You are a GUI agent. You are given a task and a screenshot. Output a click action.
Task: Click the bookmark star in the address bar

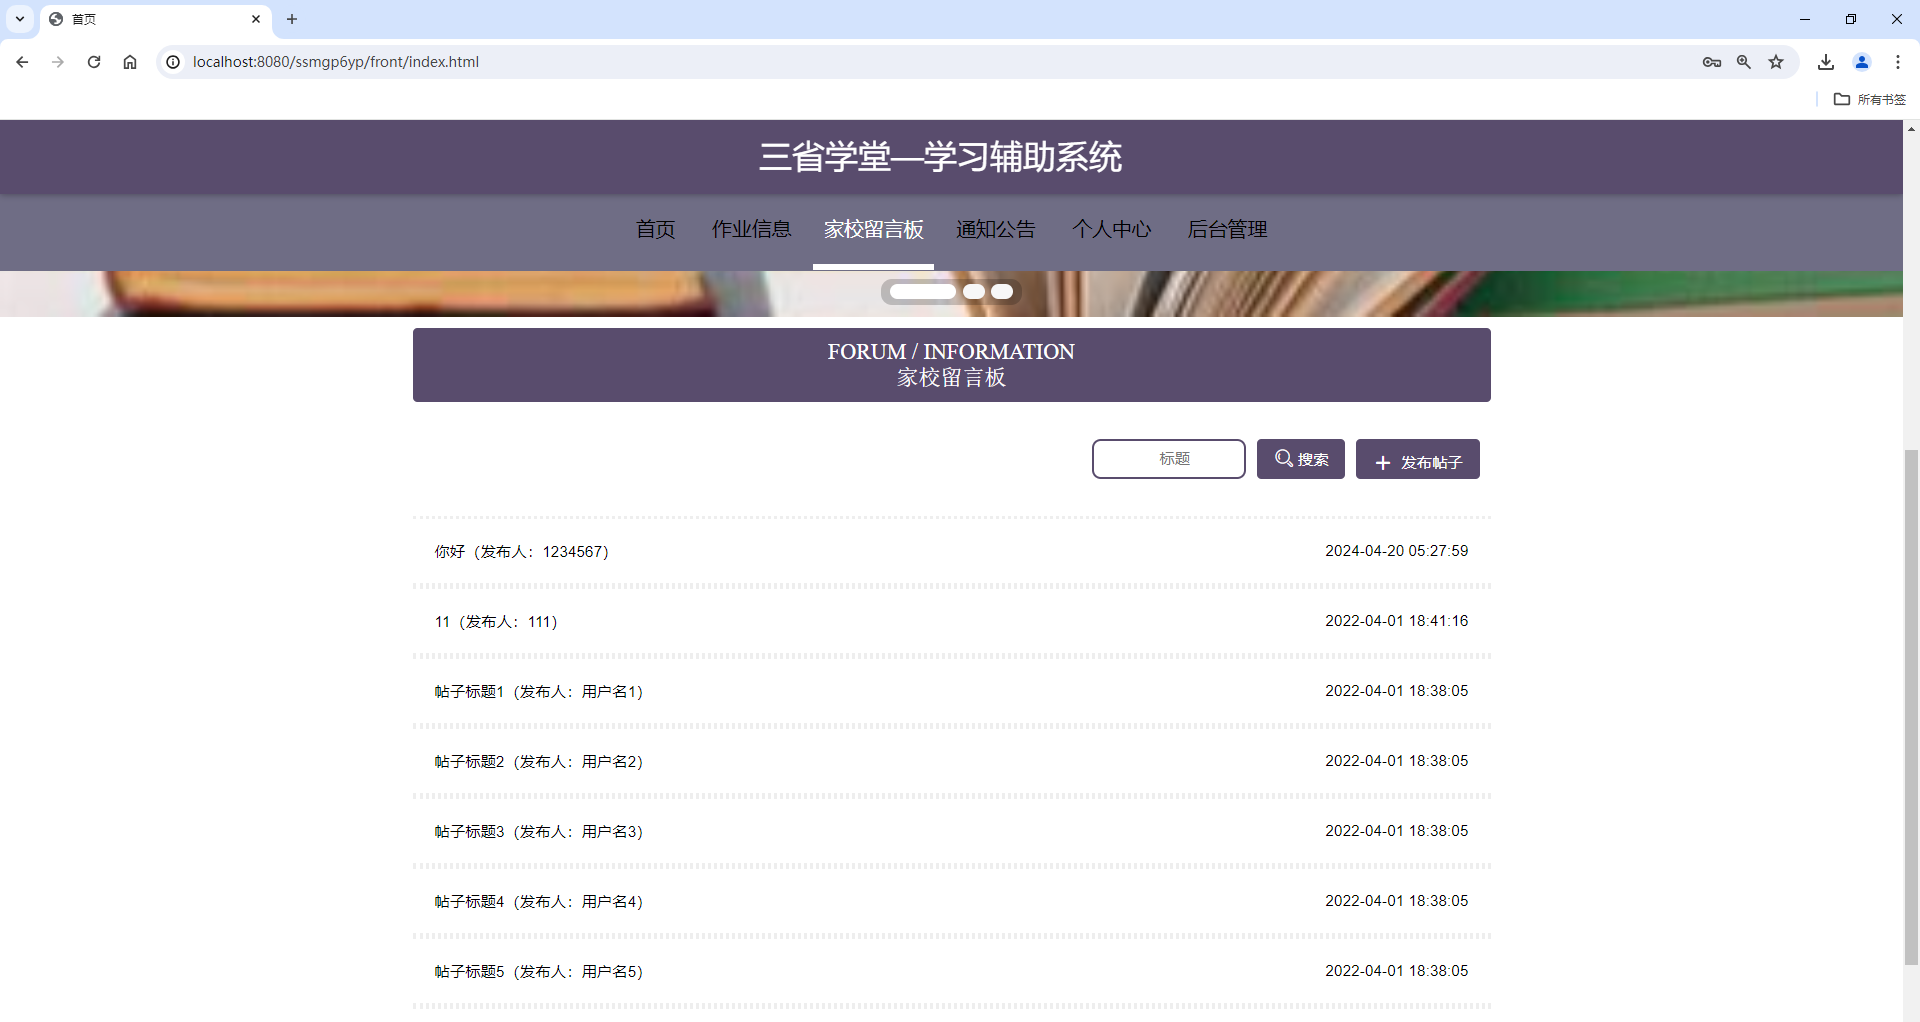[1776, 62]
